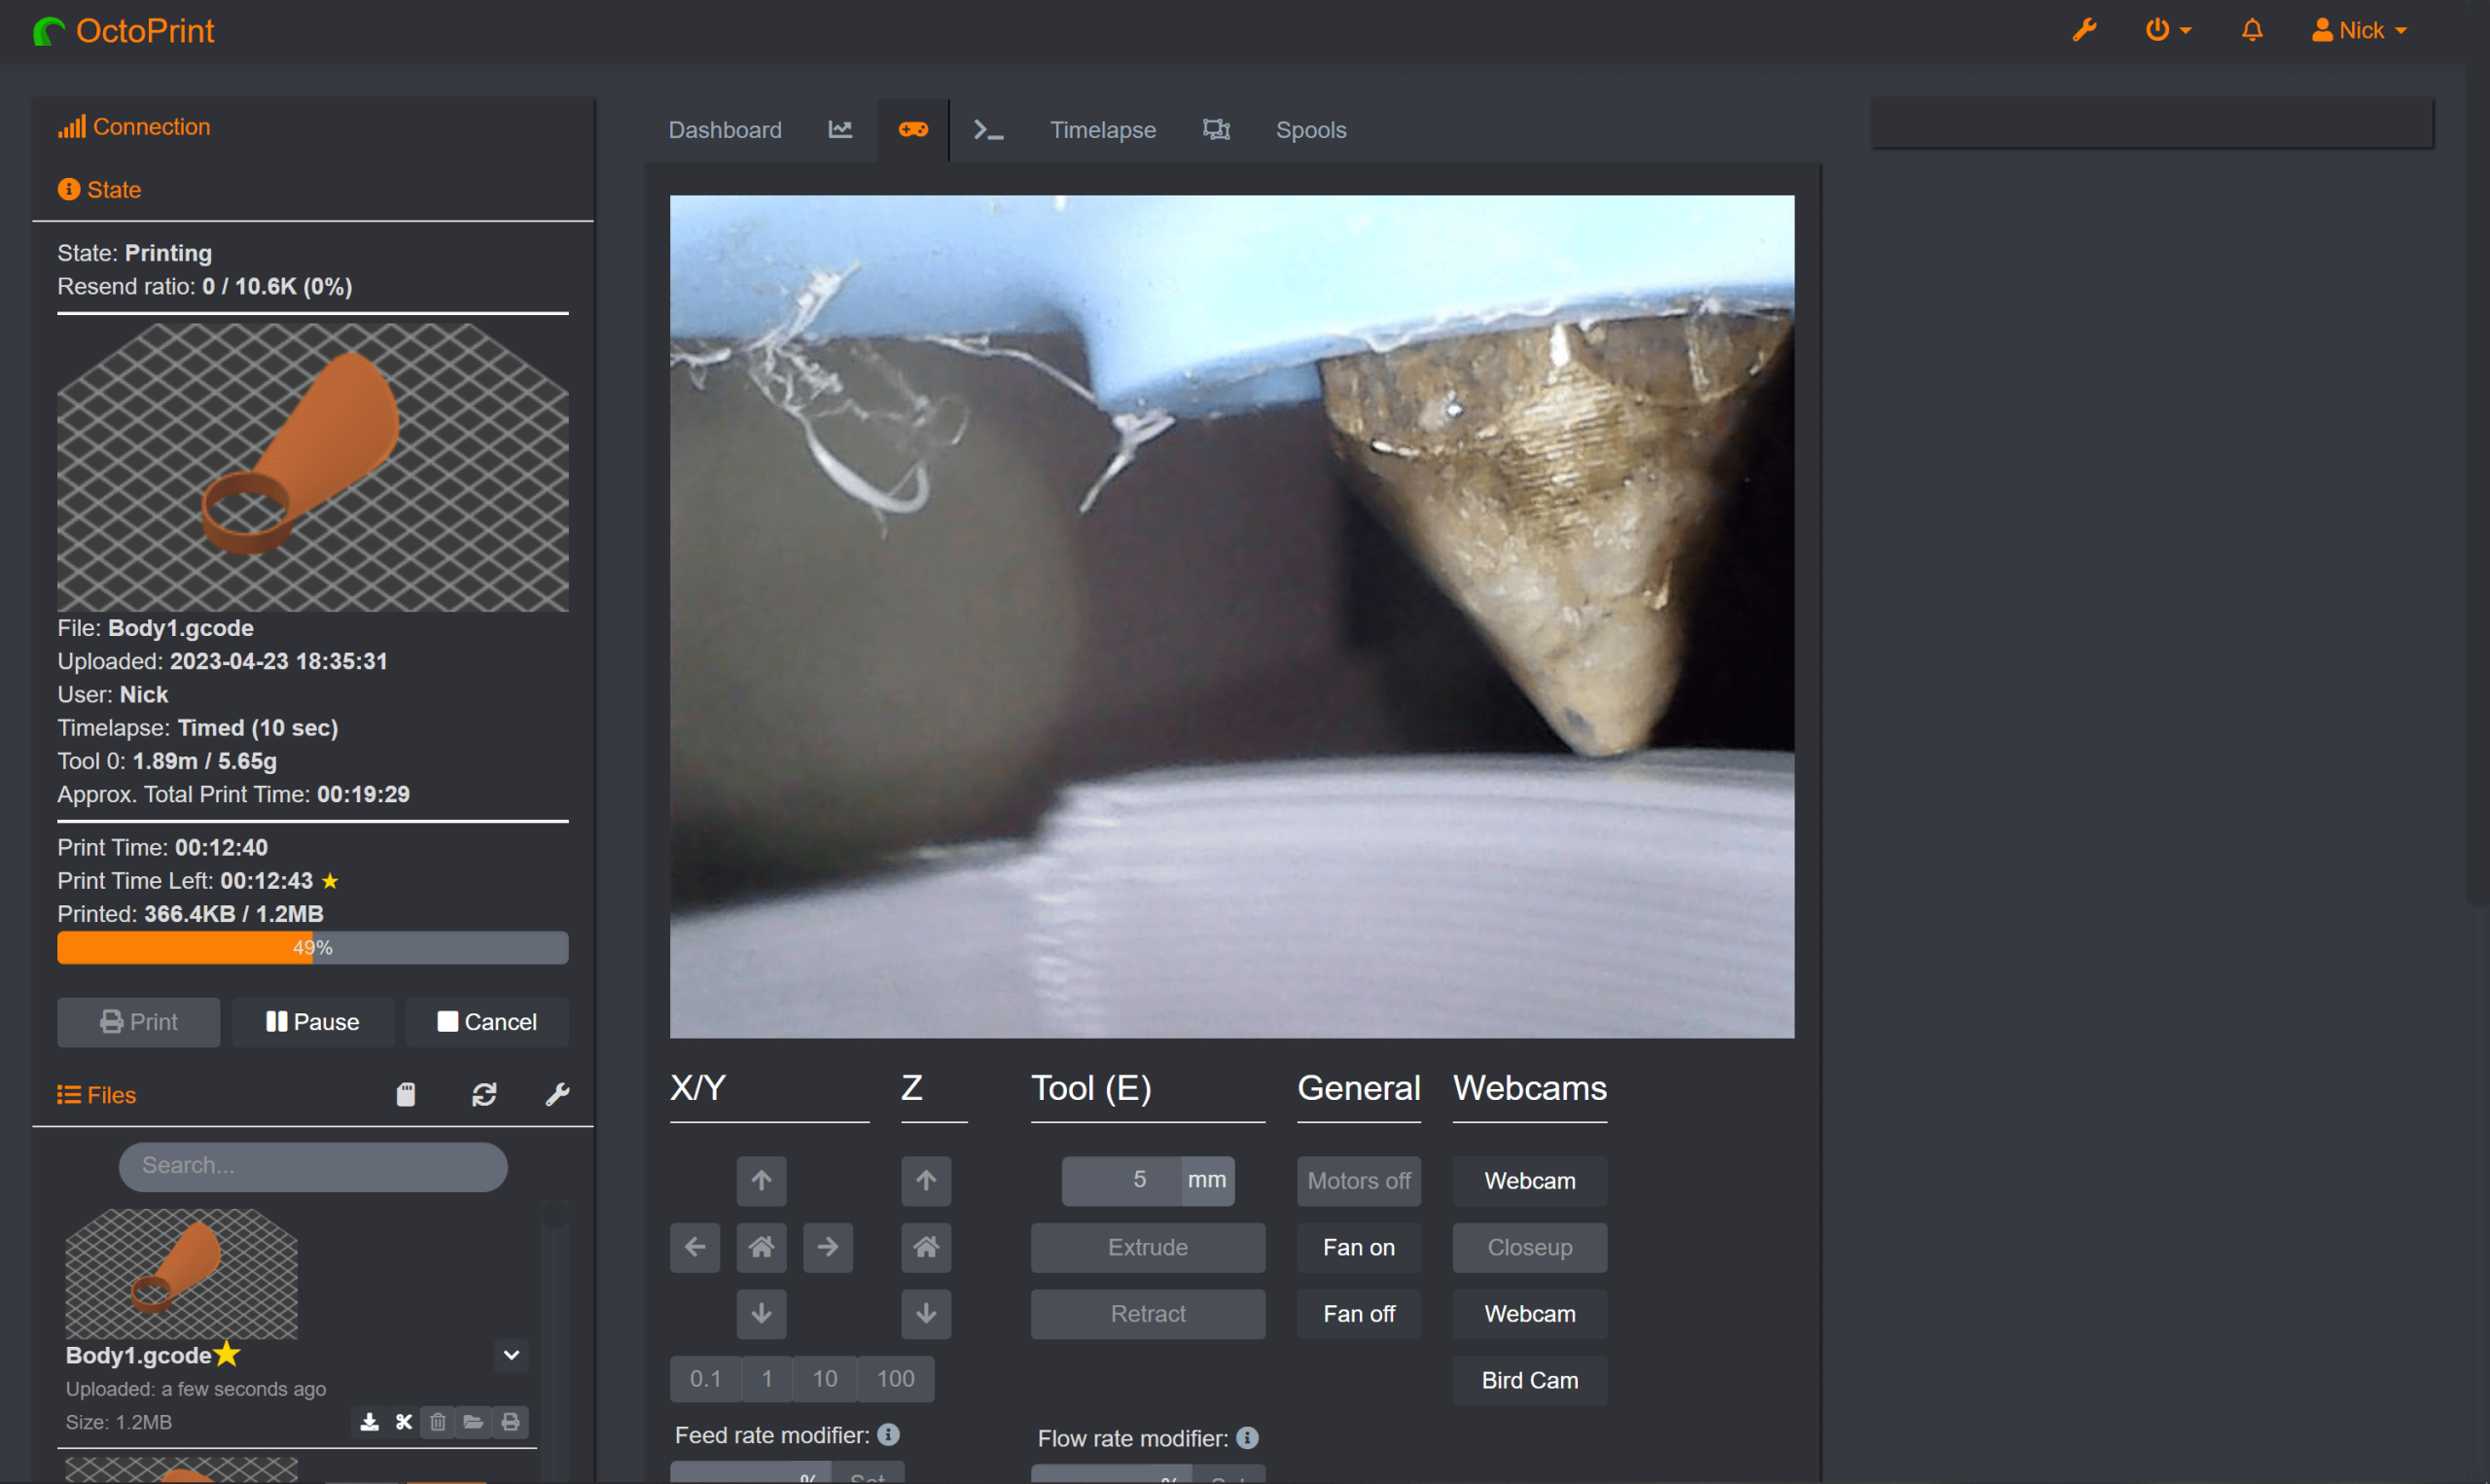This screenshot has width=2490, height=1484.
Task: Collapse the State panel
Action: [x=99, y=190]
